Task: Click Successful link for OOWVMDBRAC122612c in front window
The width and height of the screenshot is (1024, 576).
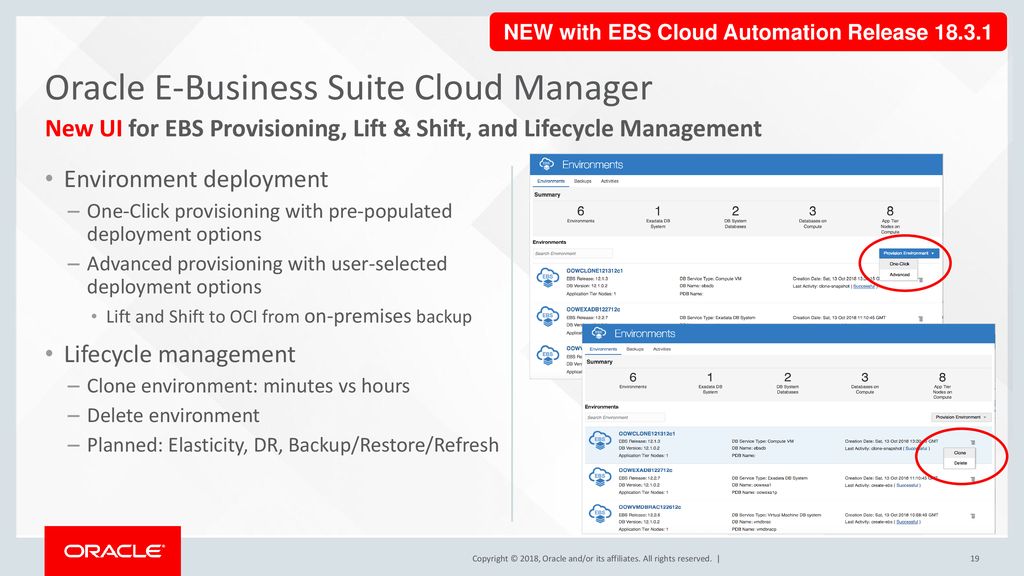Action: pos(907,522)
